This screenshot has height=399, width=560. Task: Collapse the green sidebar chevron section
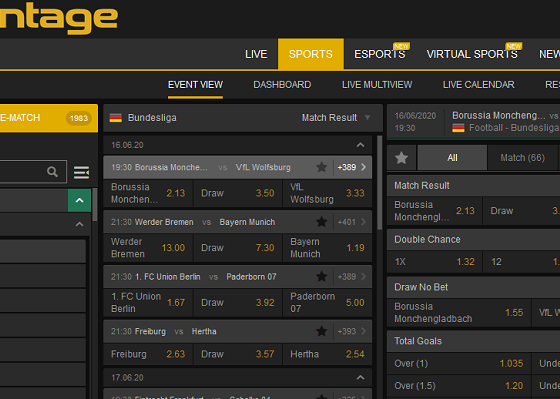(x=79, y=200)
